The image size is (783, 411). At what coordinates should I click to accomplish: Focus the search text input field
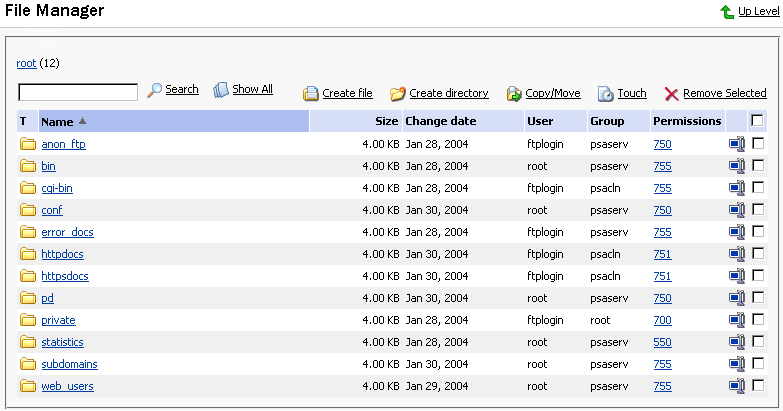click(78, 92)
